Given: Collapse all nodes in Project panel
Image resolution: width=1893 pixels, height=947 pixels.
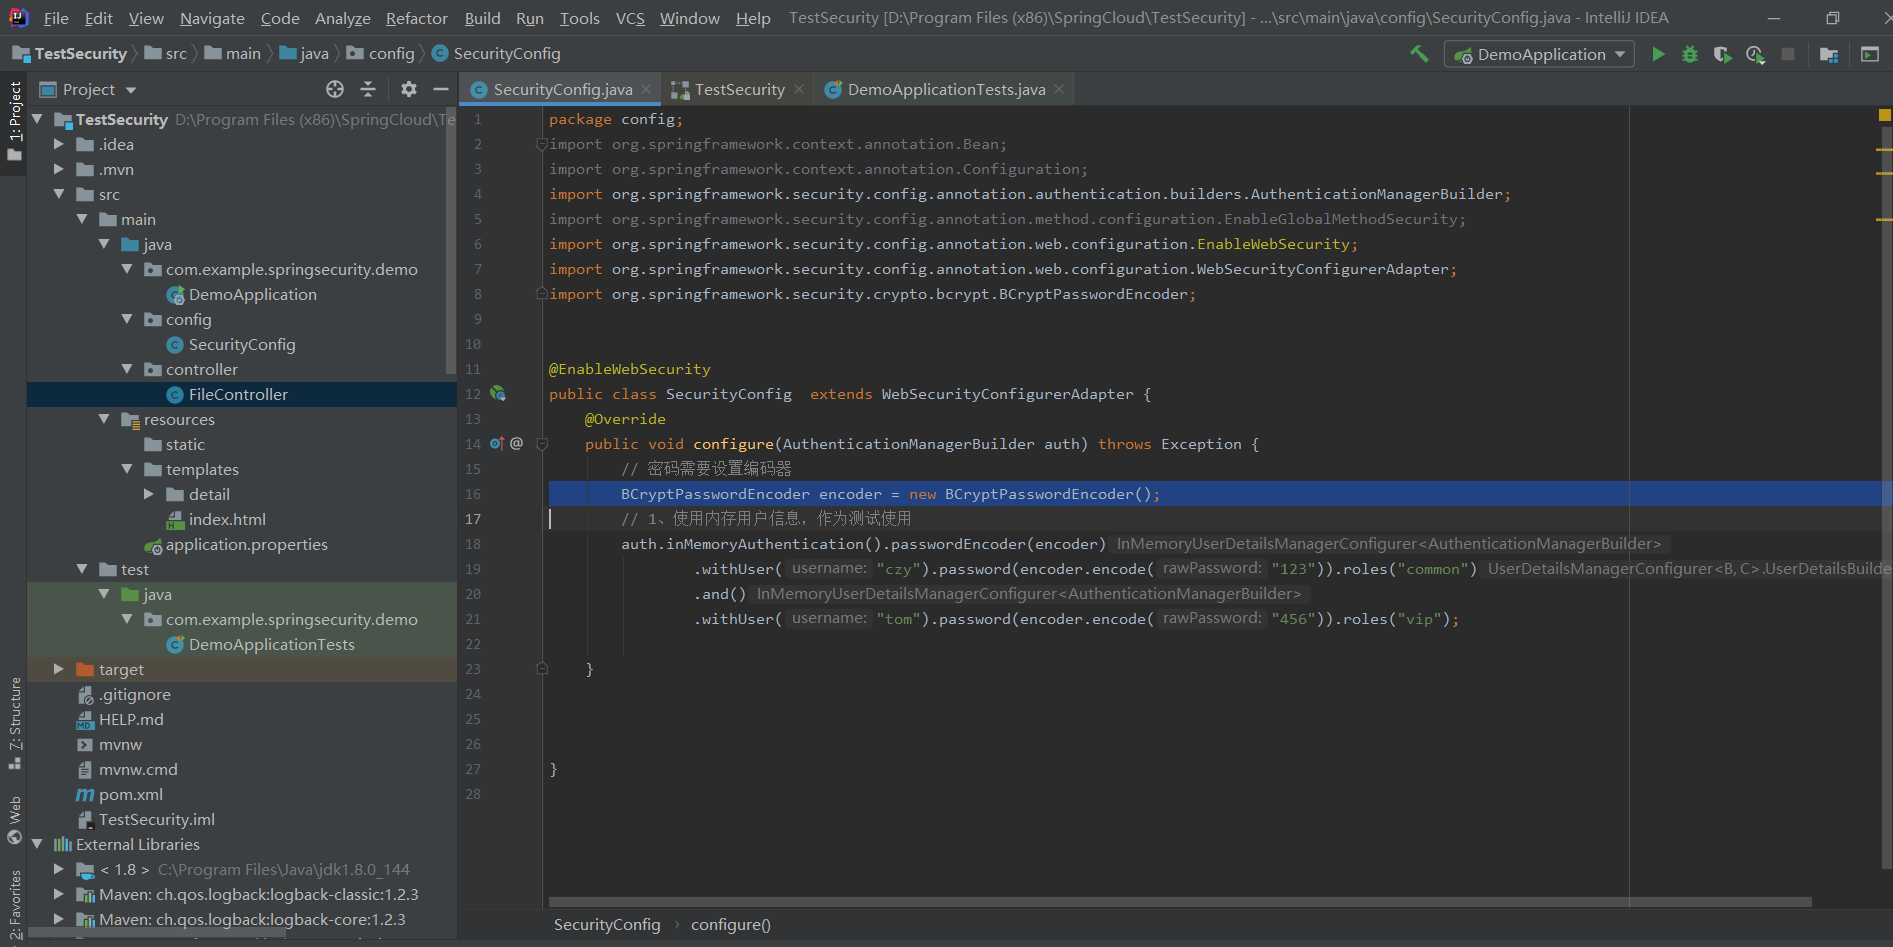Looking at the screenshot, I should pyautogui.click(x=368, y=89).
